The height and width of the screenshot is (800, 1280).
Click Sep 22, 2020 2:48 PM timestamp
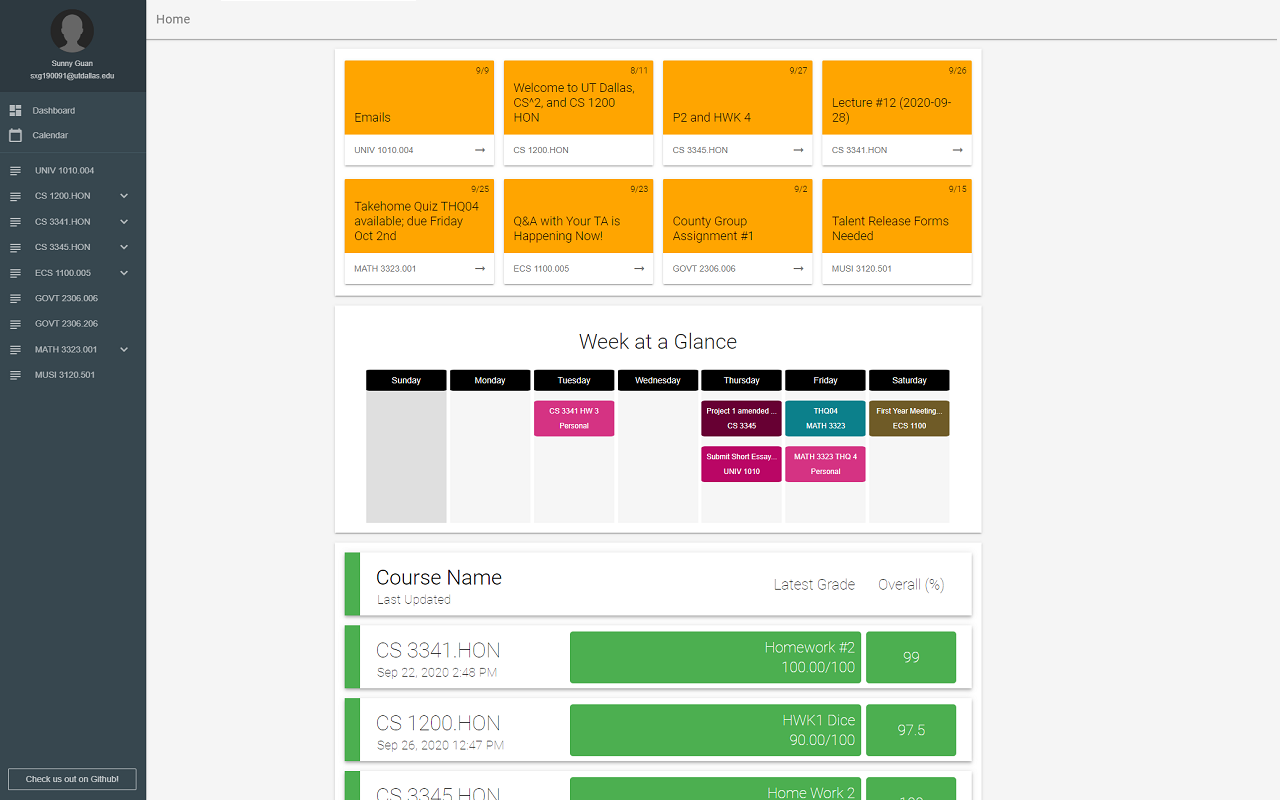click(x=437, y=672)
